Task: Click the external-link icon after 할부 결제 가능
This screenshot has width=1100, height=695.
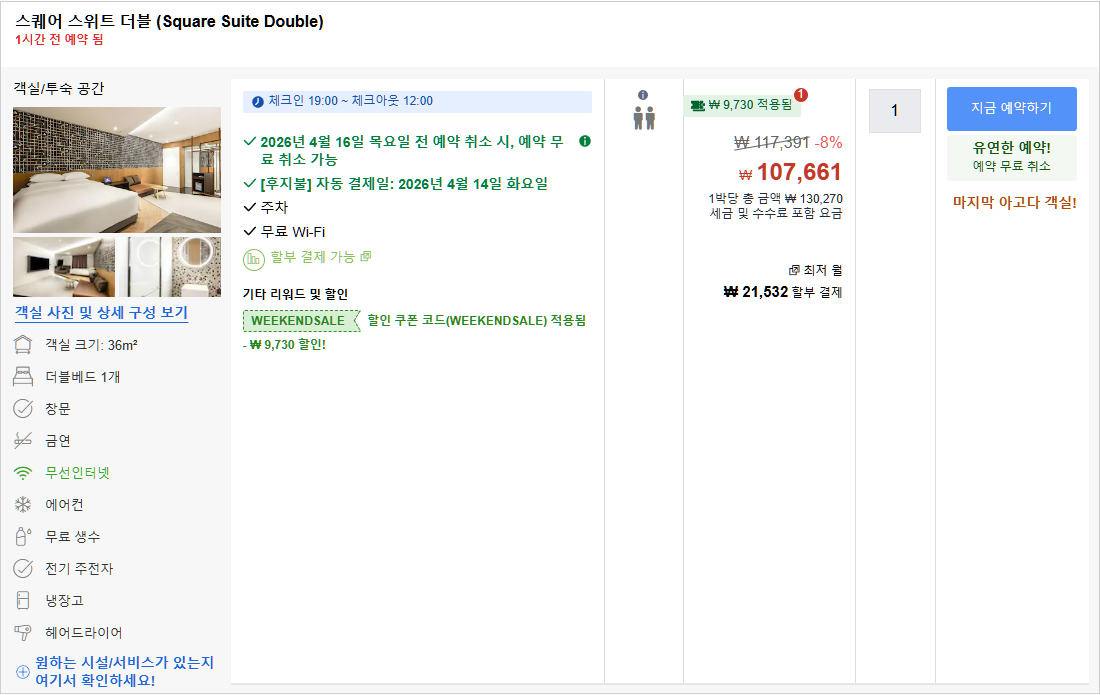Action: click(x=365, y=257)
